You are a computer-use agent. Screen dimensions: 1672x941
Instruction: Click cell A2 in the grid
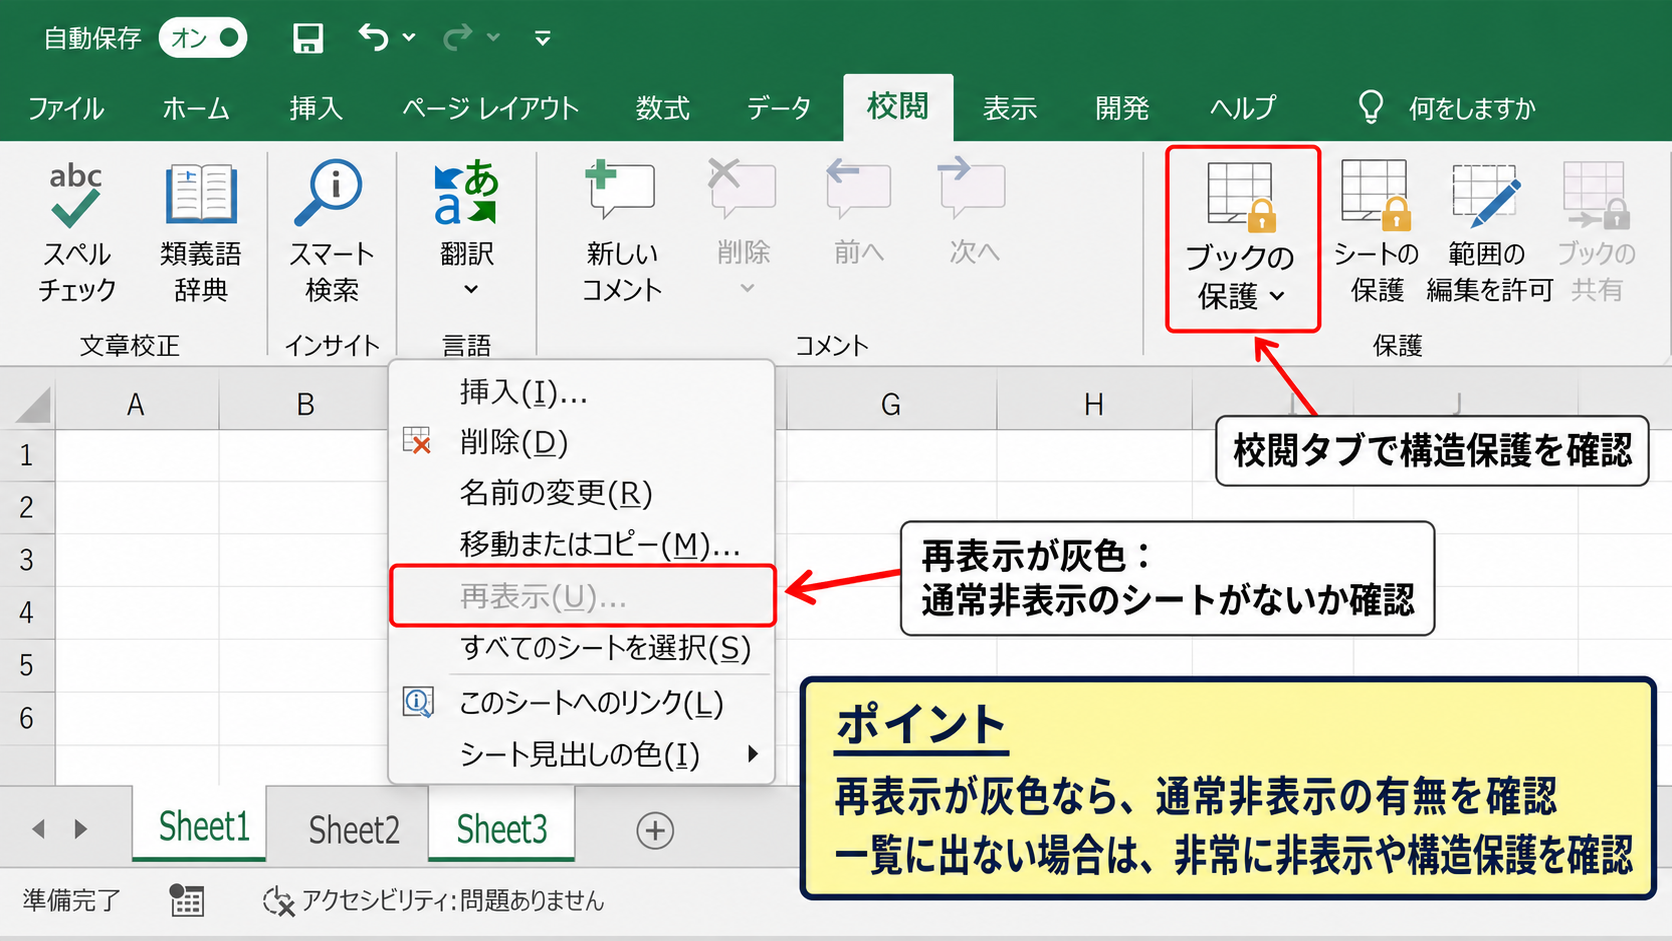(137, 507)
